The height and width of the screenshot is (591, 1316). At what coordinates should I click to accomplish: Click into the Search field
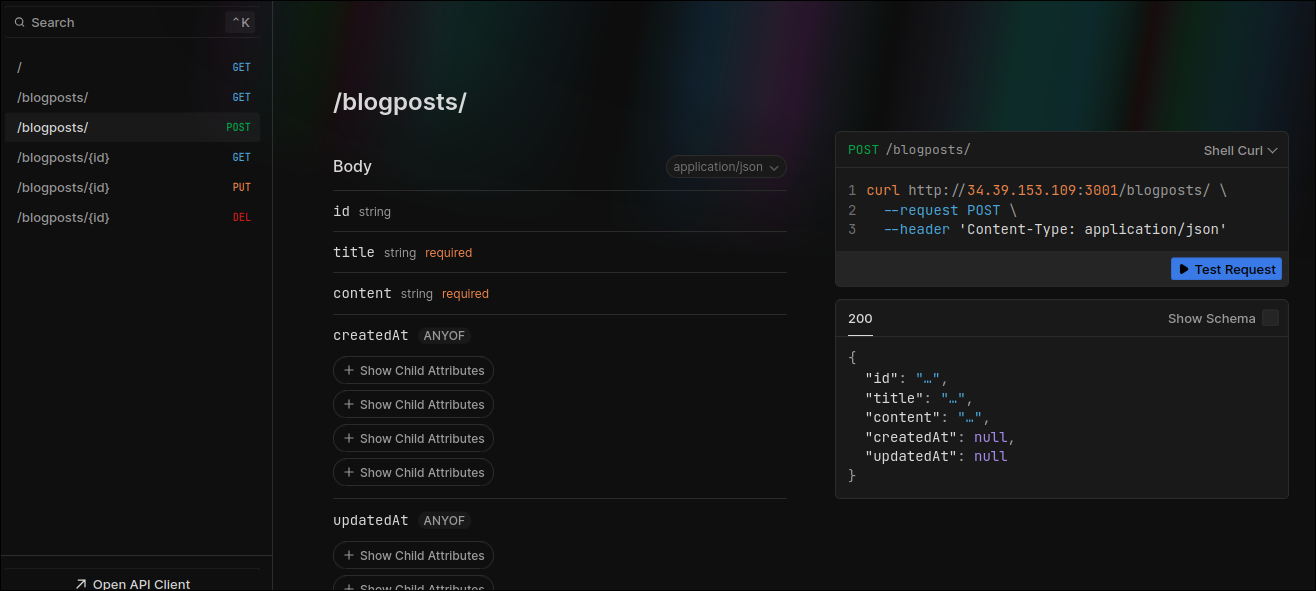pos(120,22)
